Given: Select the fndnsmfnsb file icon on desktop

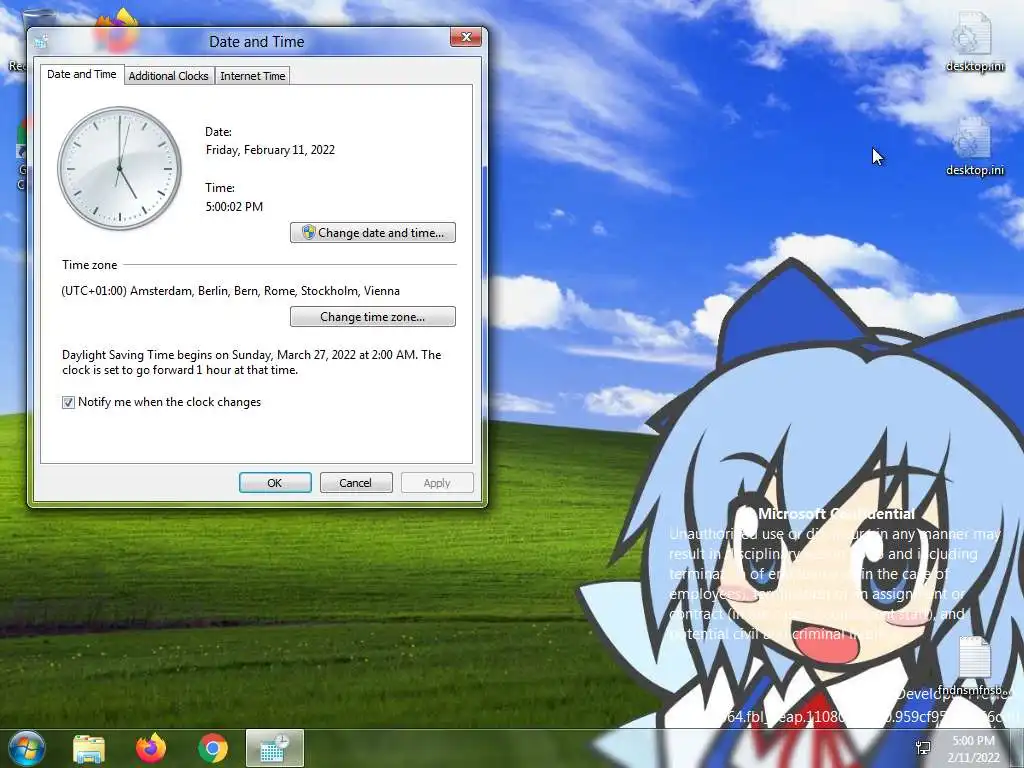Looking at the screenshot, I should click(x=974, y=665).
